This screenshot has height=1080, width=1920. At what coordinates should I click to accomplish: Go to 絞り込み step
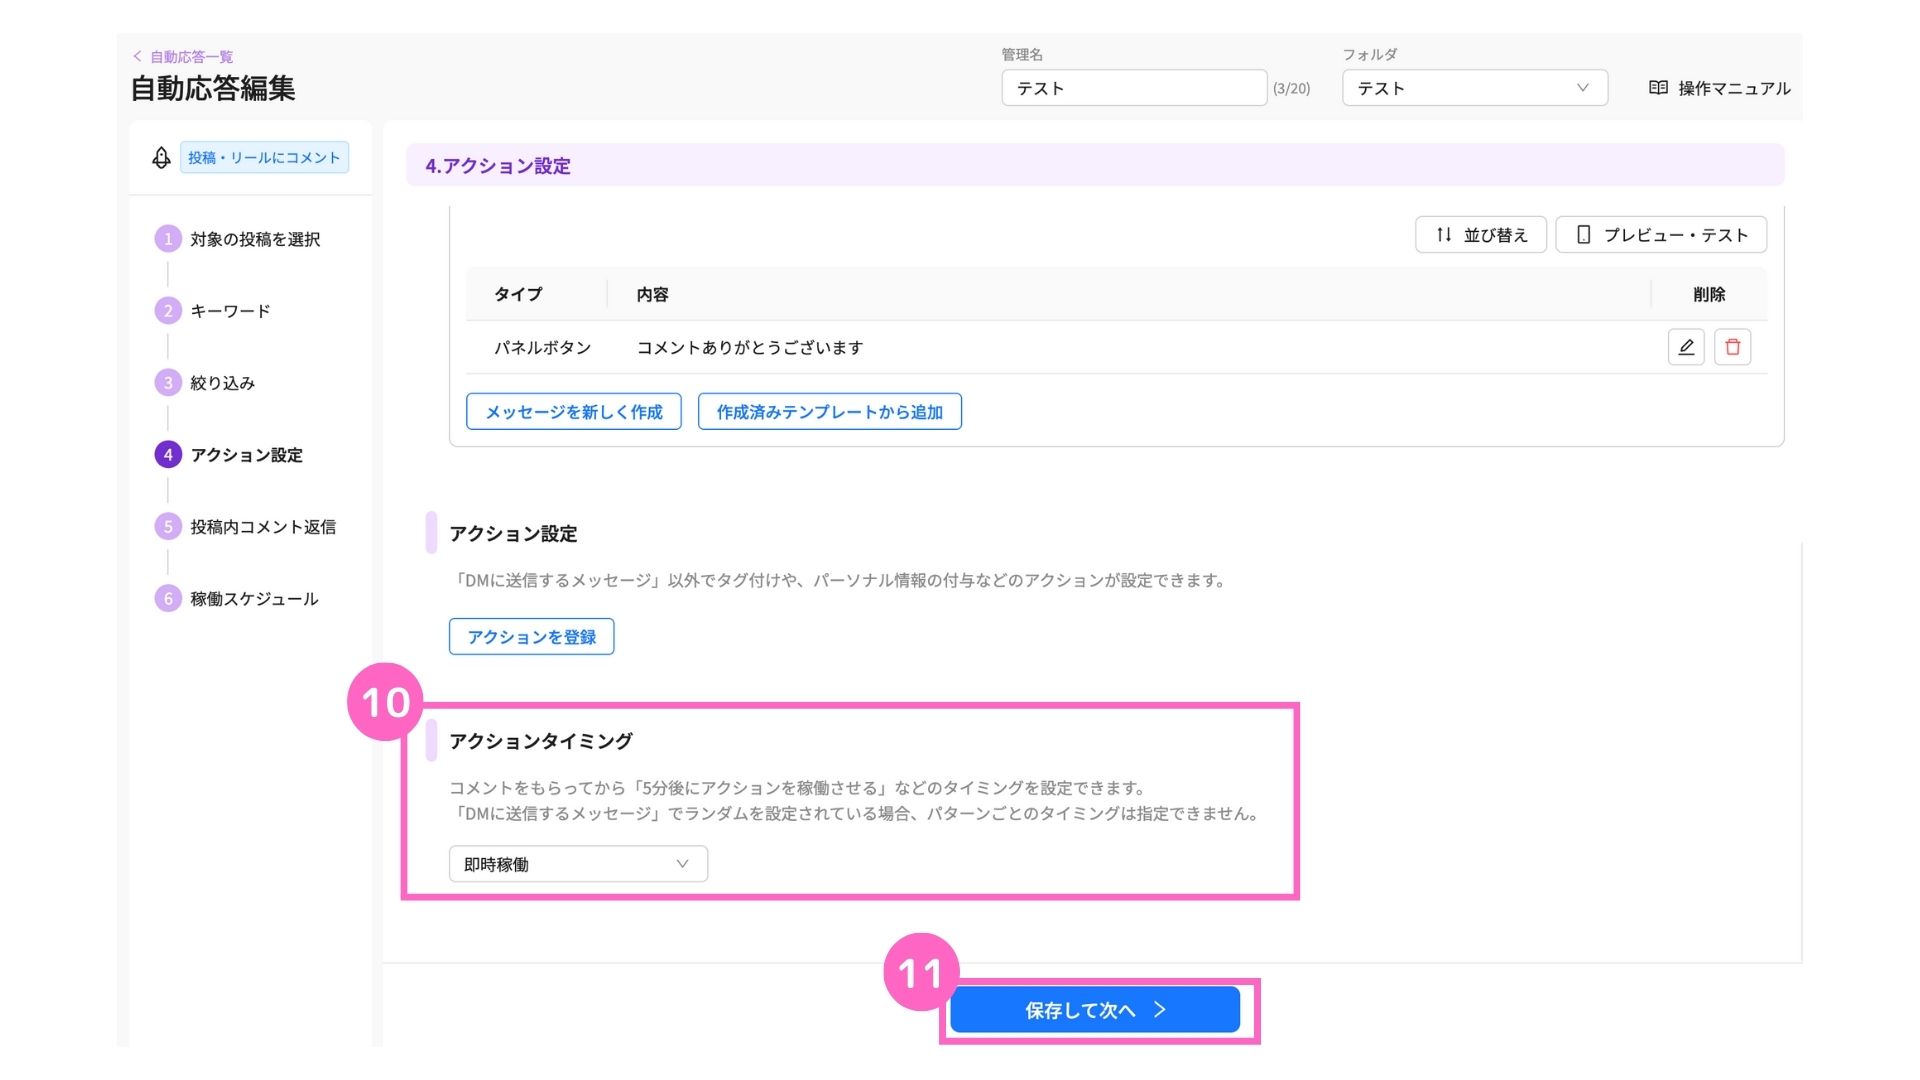(x=222, y=383)
